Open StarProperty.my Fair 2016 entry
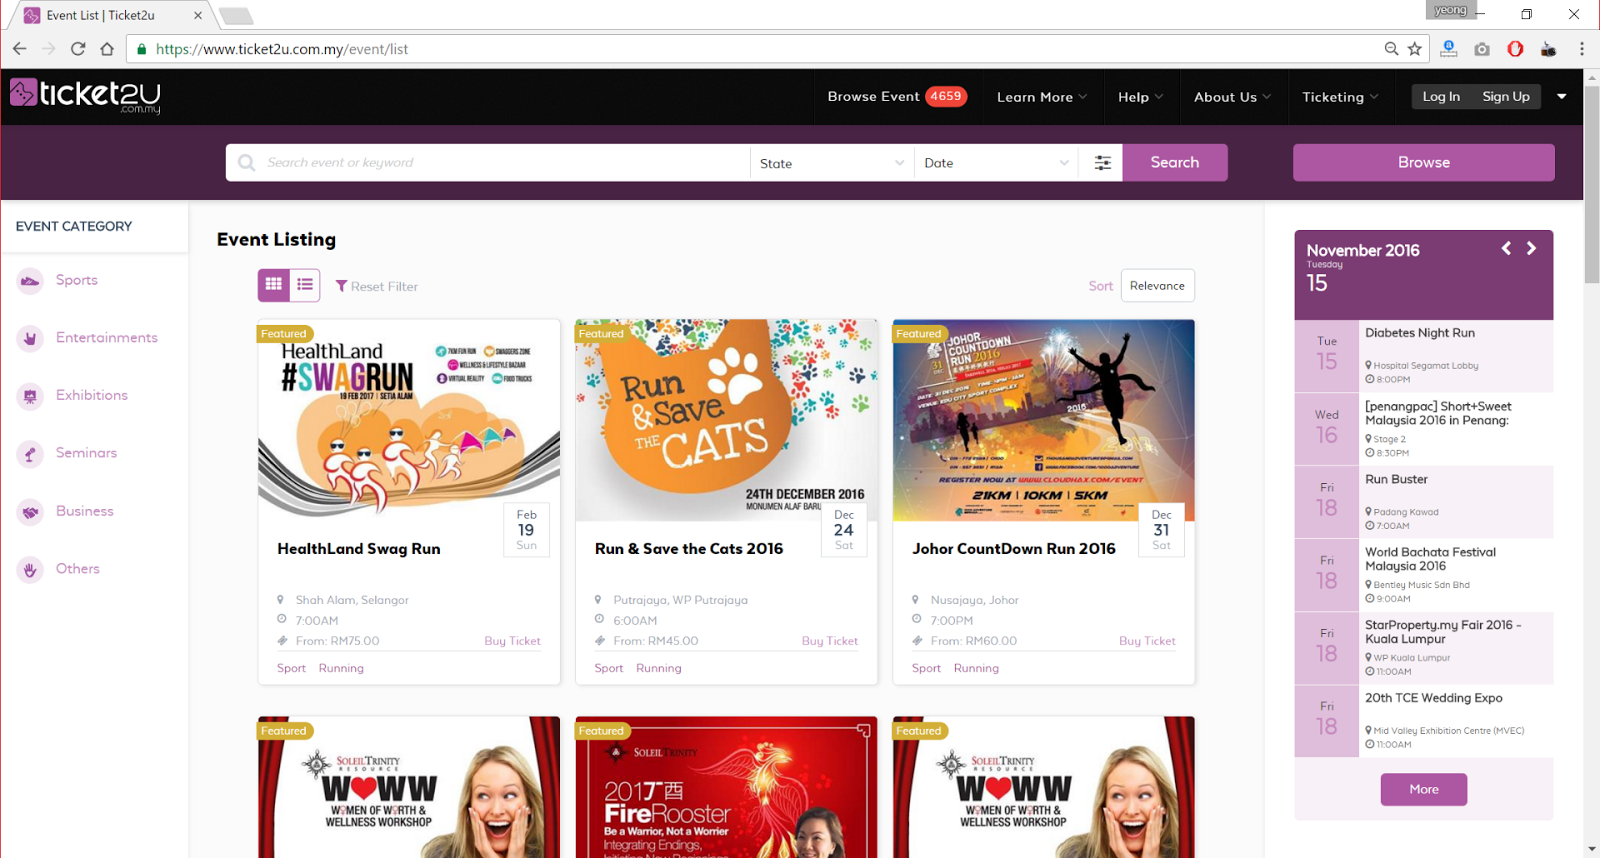 click(1424, 648)
